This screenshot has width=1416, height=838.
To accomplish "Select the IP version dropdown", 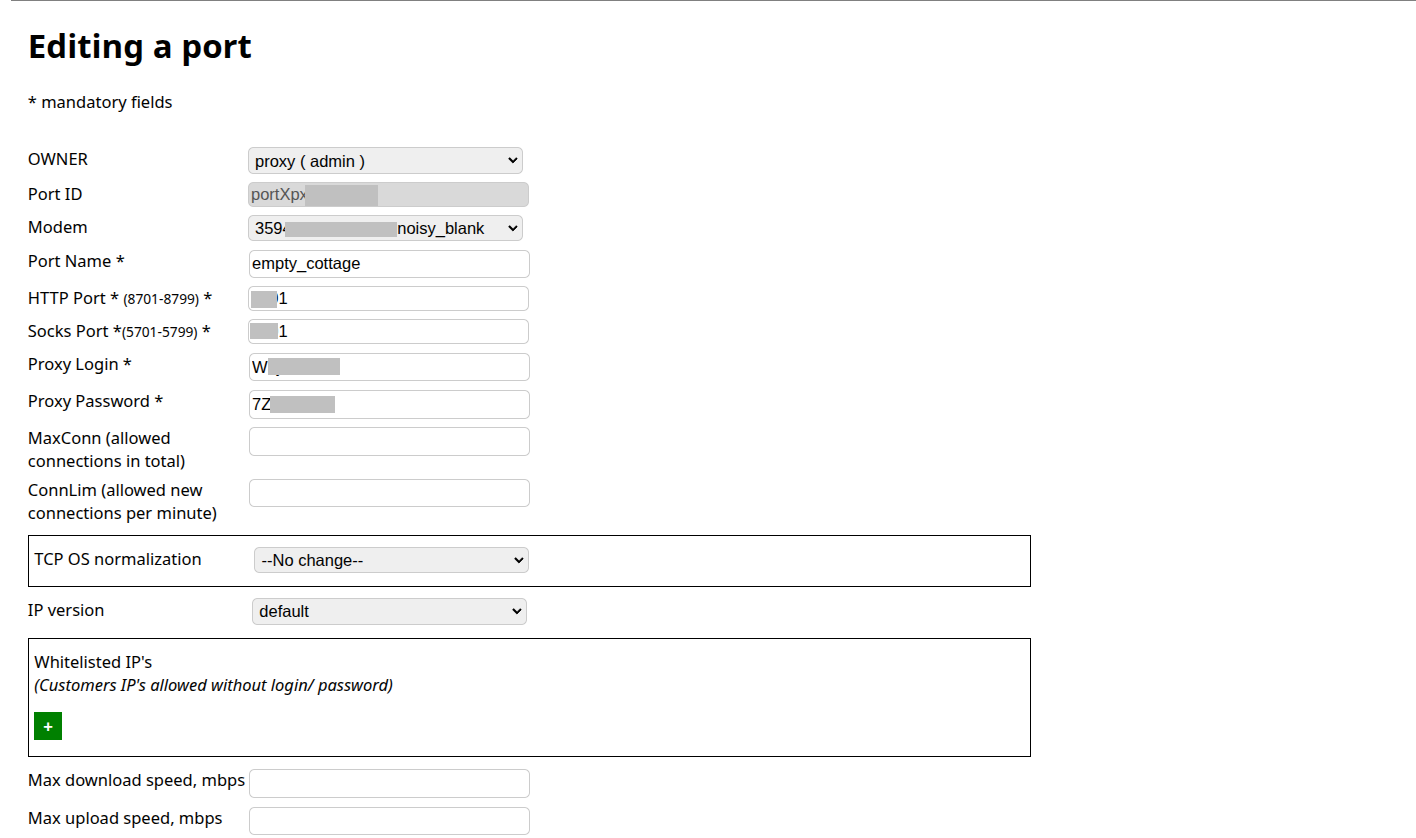I will (389, 611).
